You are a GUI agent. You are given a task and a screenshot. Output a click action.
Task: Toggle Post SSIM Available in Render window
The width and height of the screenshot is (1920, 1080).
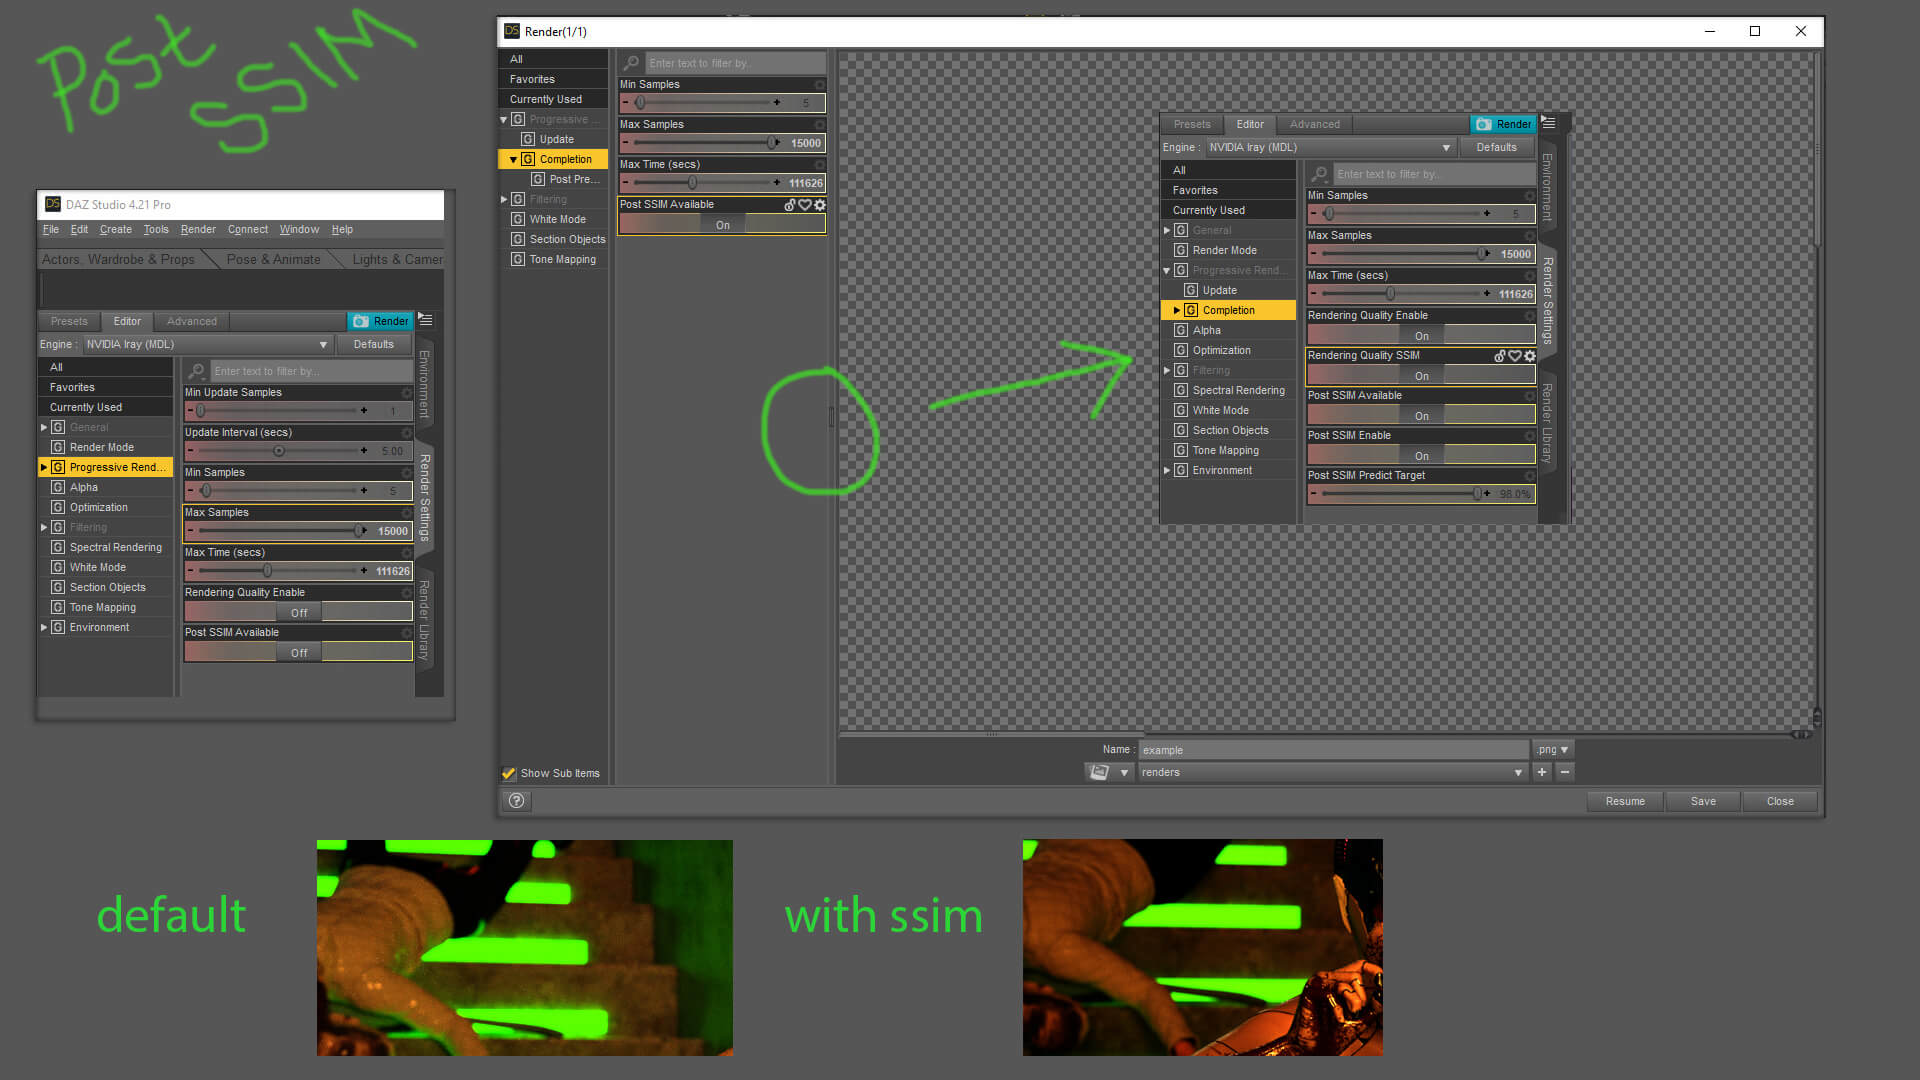(722, 225)
